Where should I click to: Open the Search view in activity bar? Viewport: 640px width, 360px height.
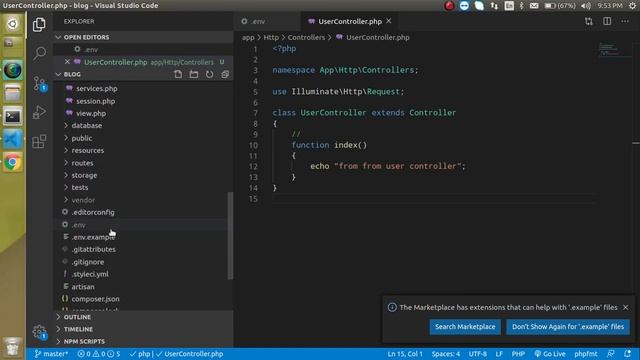(39, 53)
